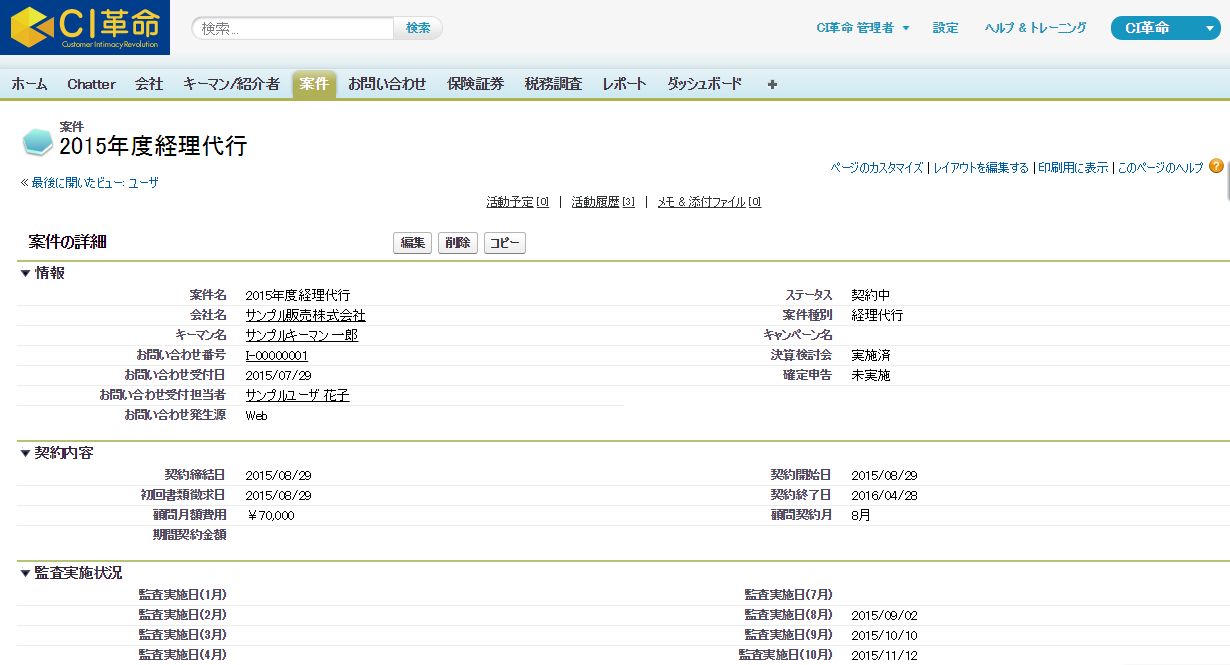
Task: Click the コピー button
Action: point(504,242)
